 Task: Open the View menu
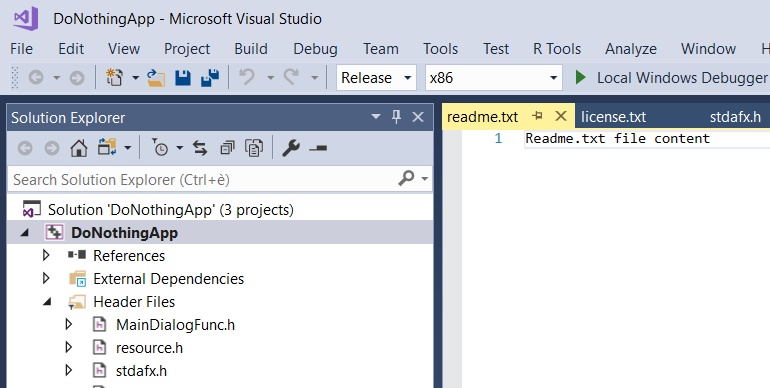[x=124, y=49]
